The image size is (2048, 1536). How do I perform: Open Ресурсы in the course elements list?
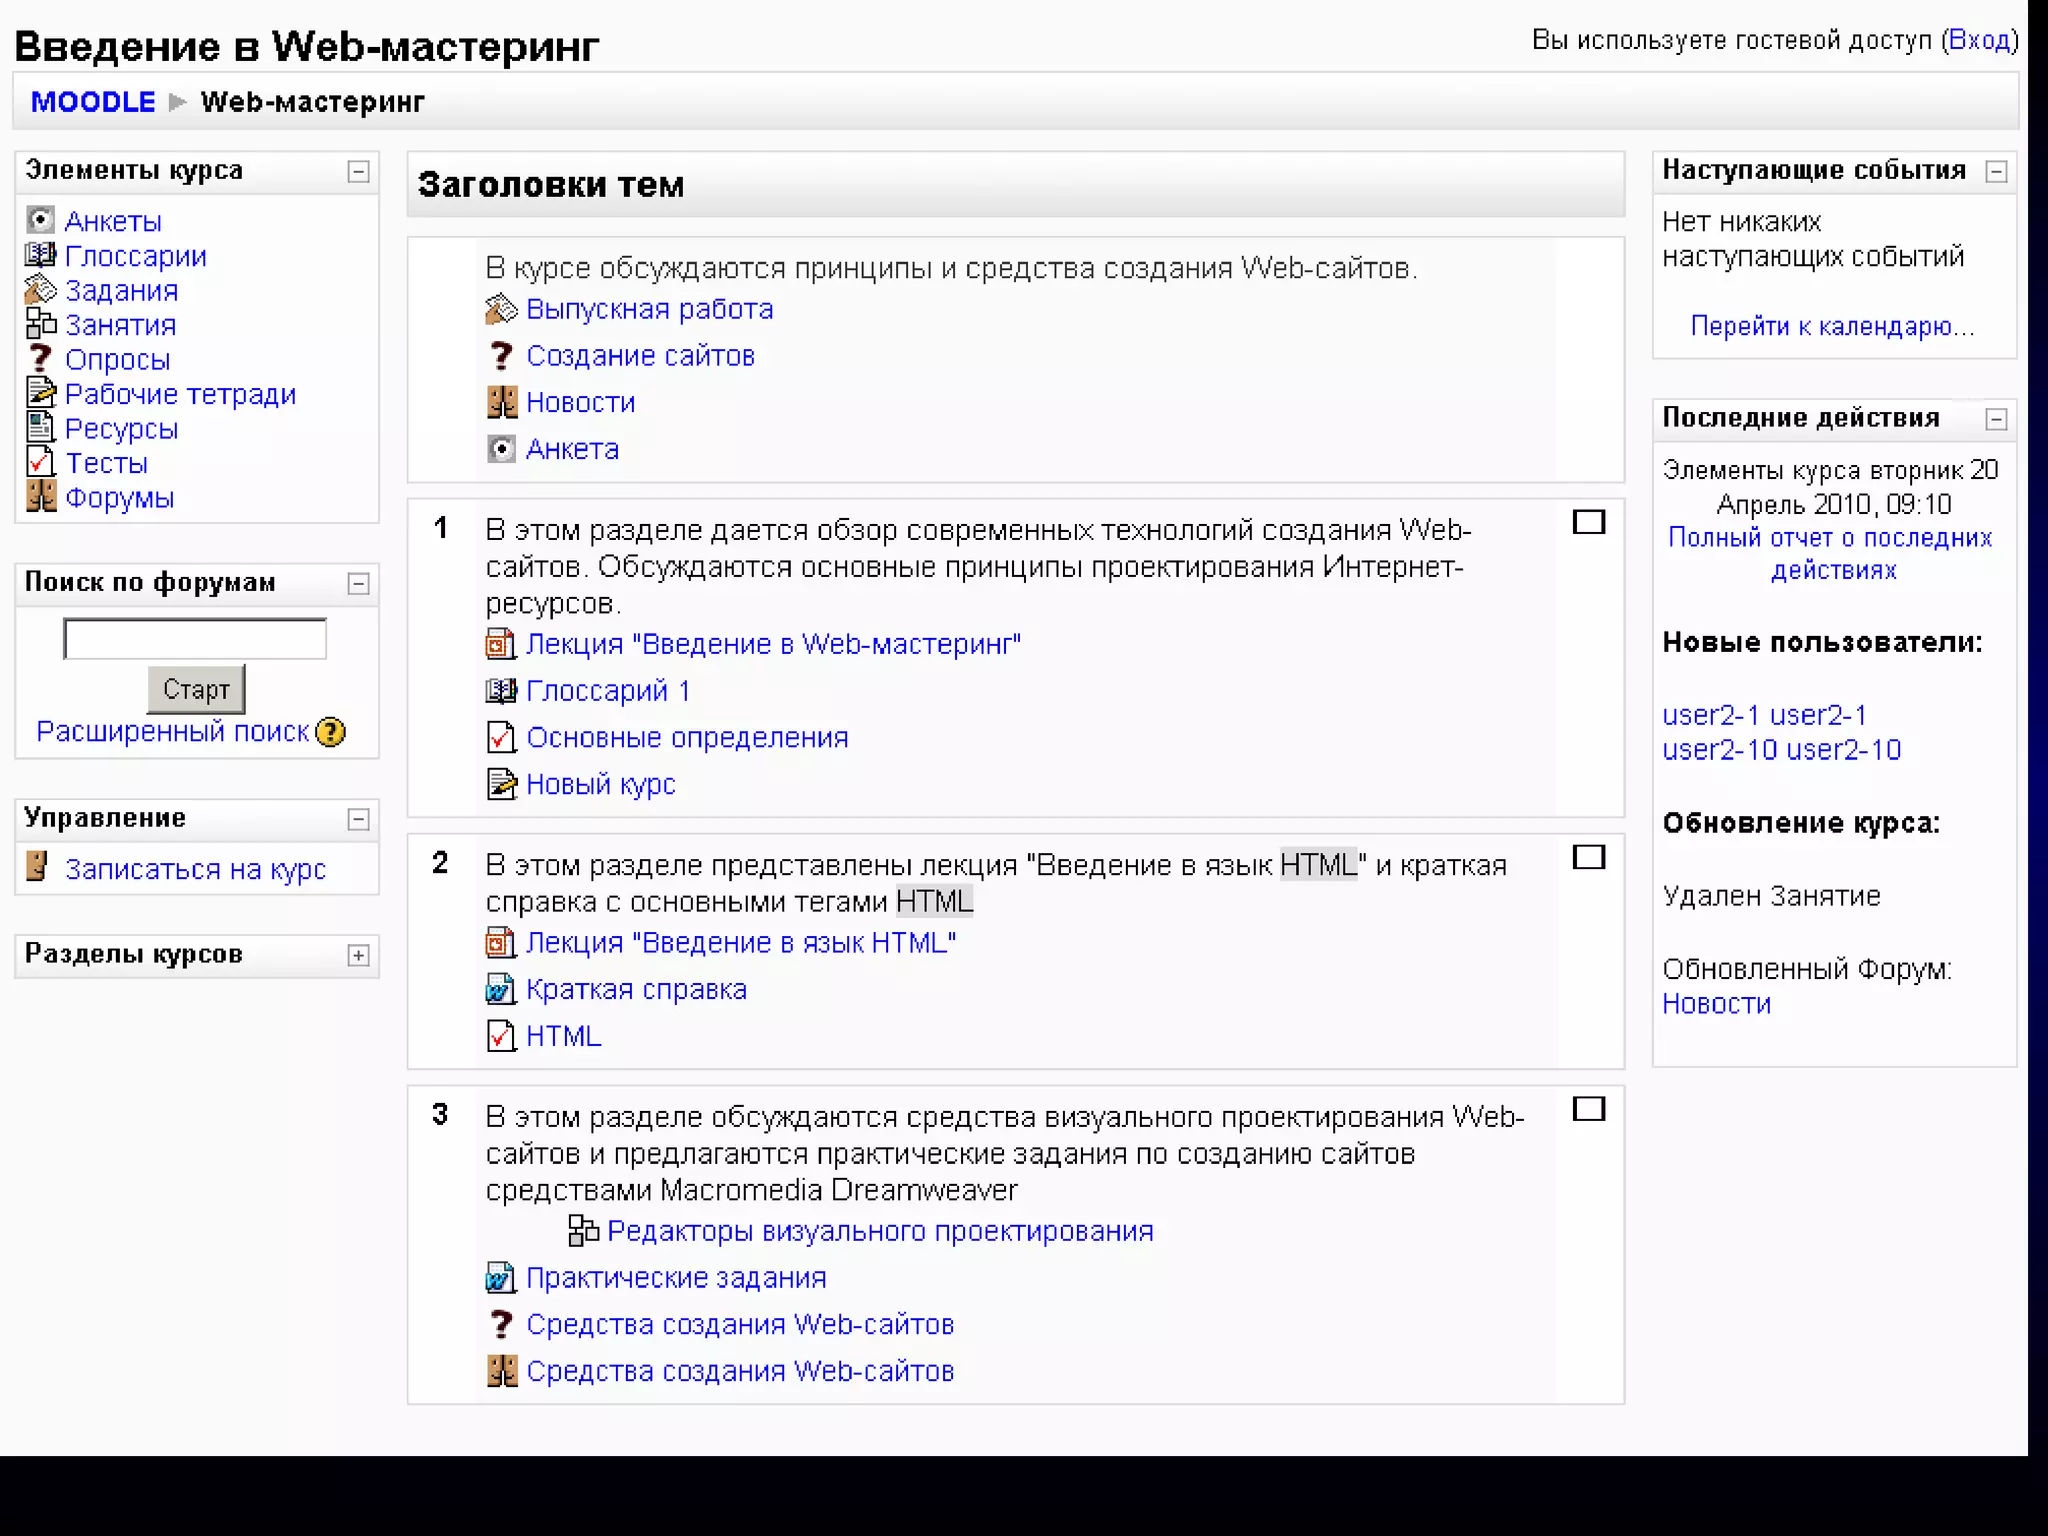coord(121,429)
